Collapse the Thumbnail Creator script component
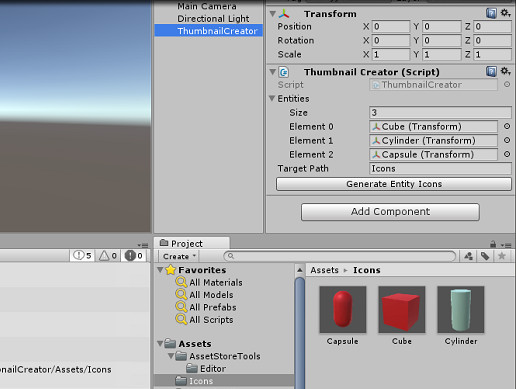 tap(273, 72)
